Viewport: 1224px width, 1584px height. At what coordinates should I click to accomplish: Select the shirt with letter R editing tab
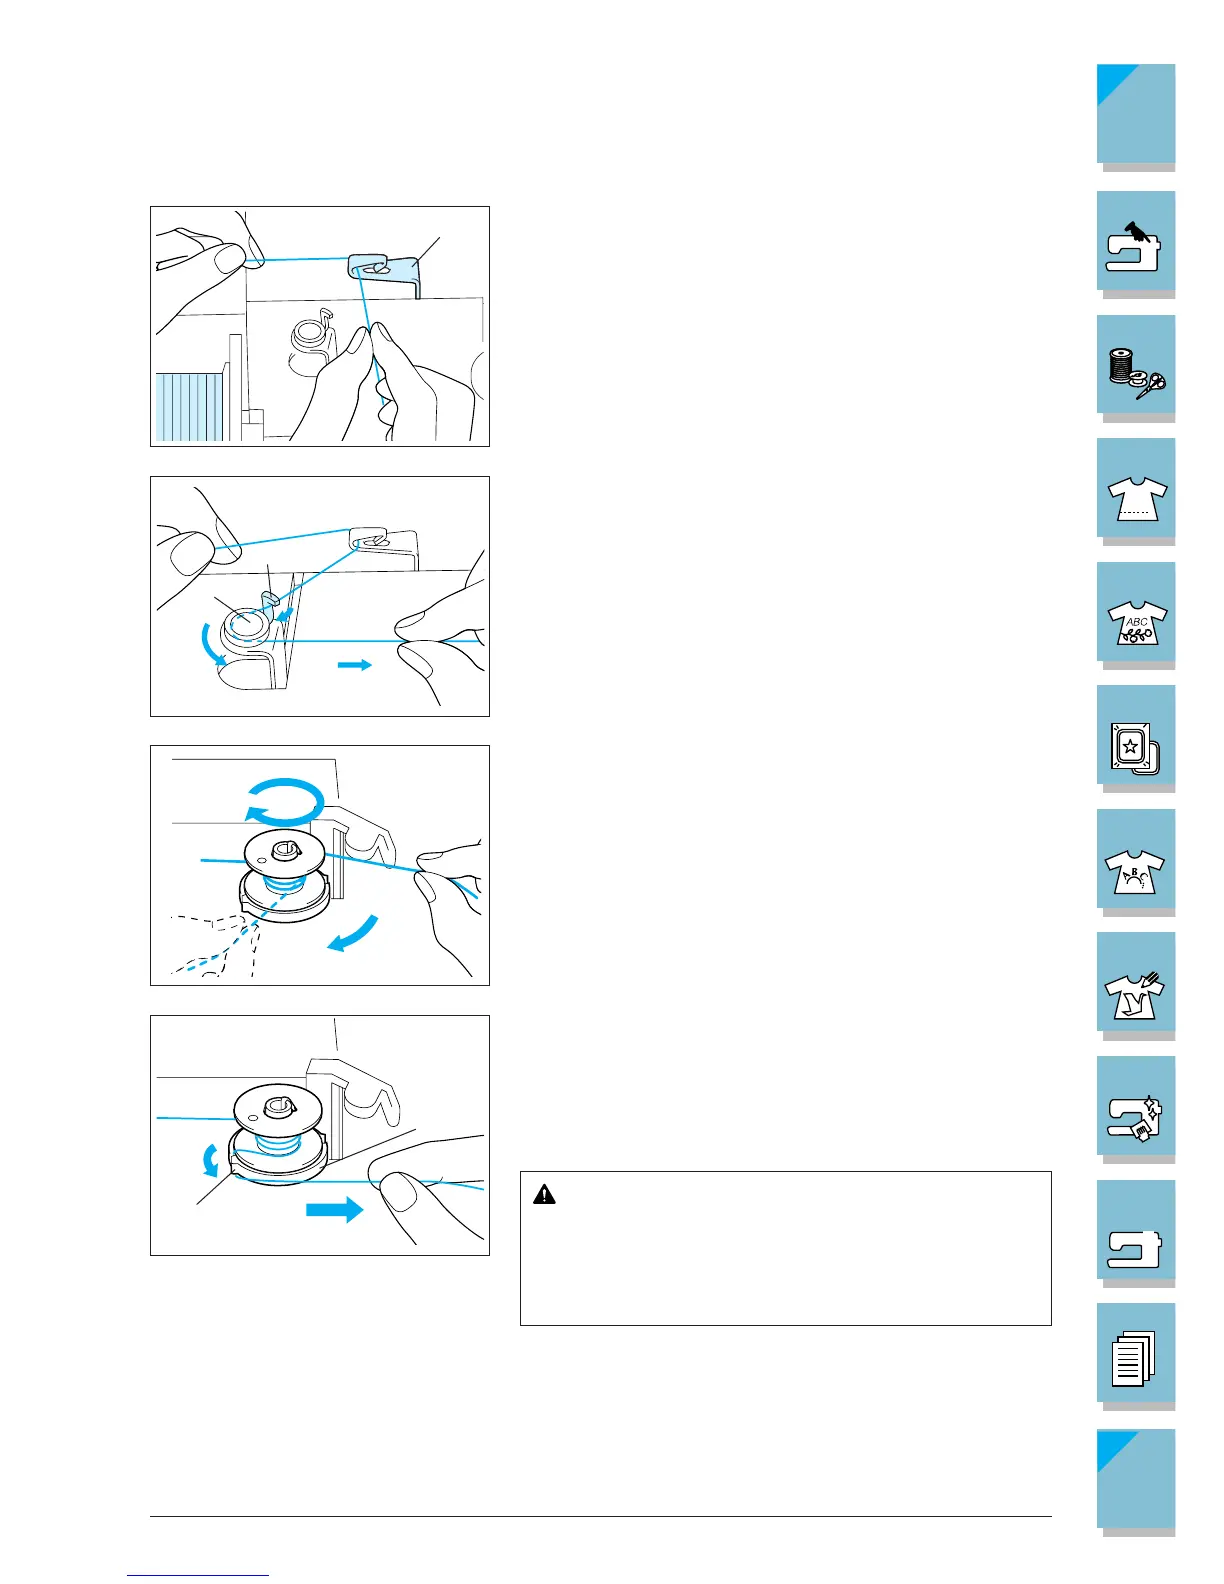1136,859
